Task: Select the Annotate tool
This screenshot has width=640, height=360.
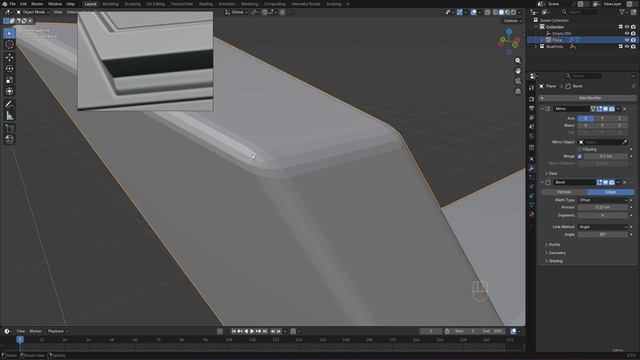Action: click(x=9, y=104)
